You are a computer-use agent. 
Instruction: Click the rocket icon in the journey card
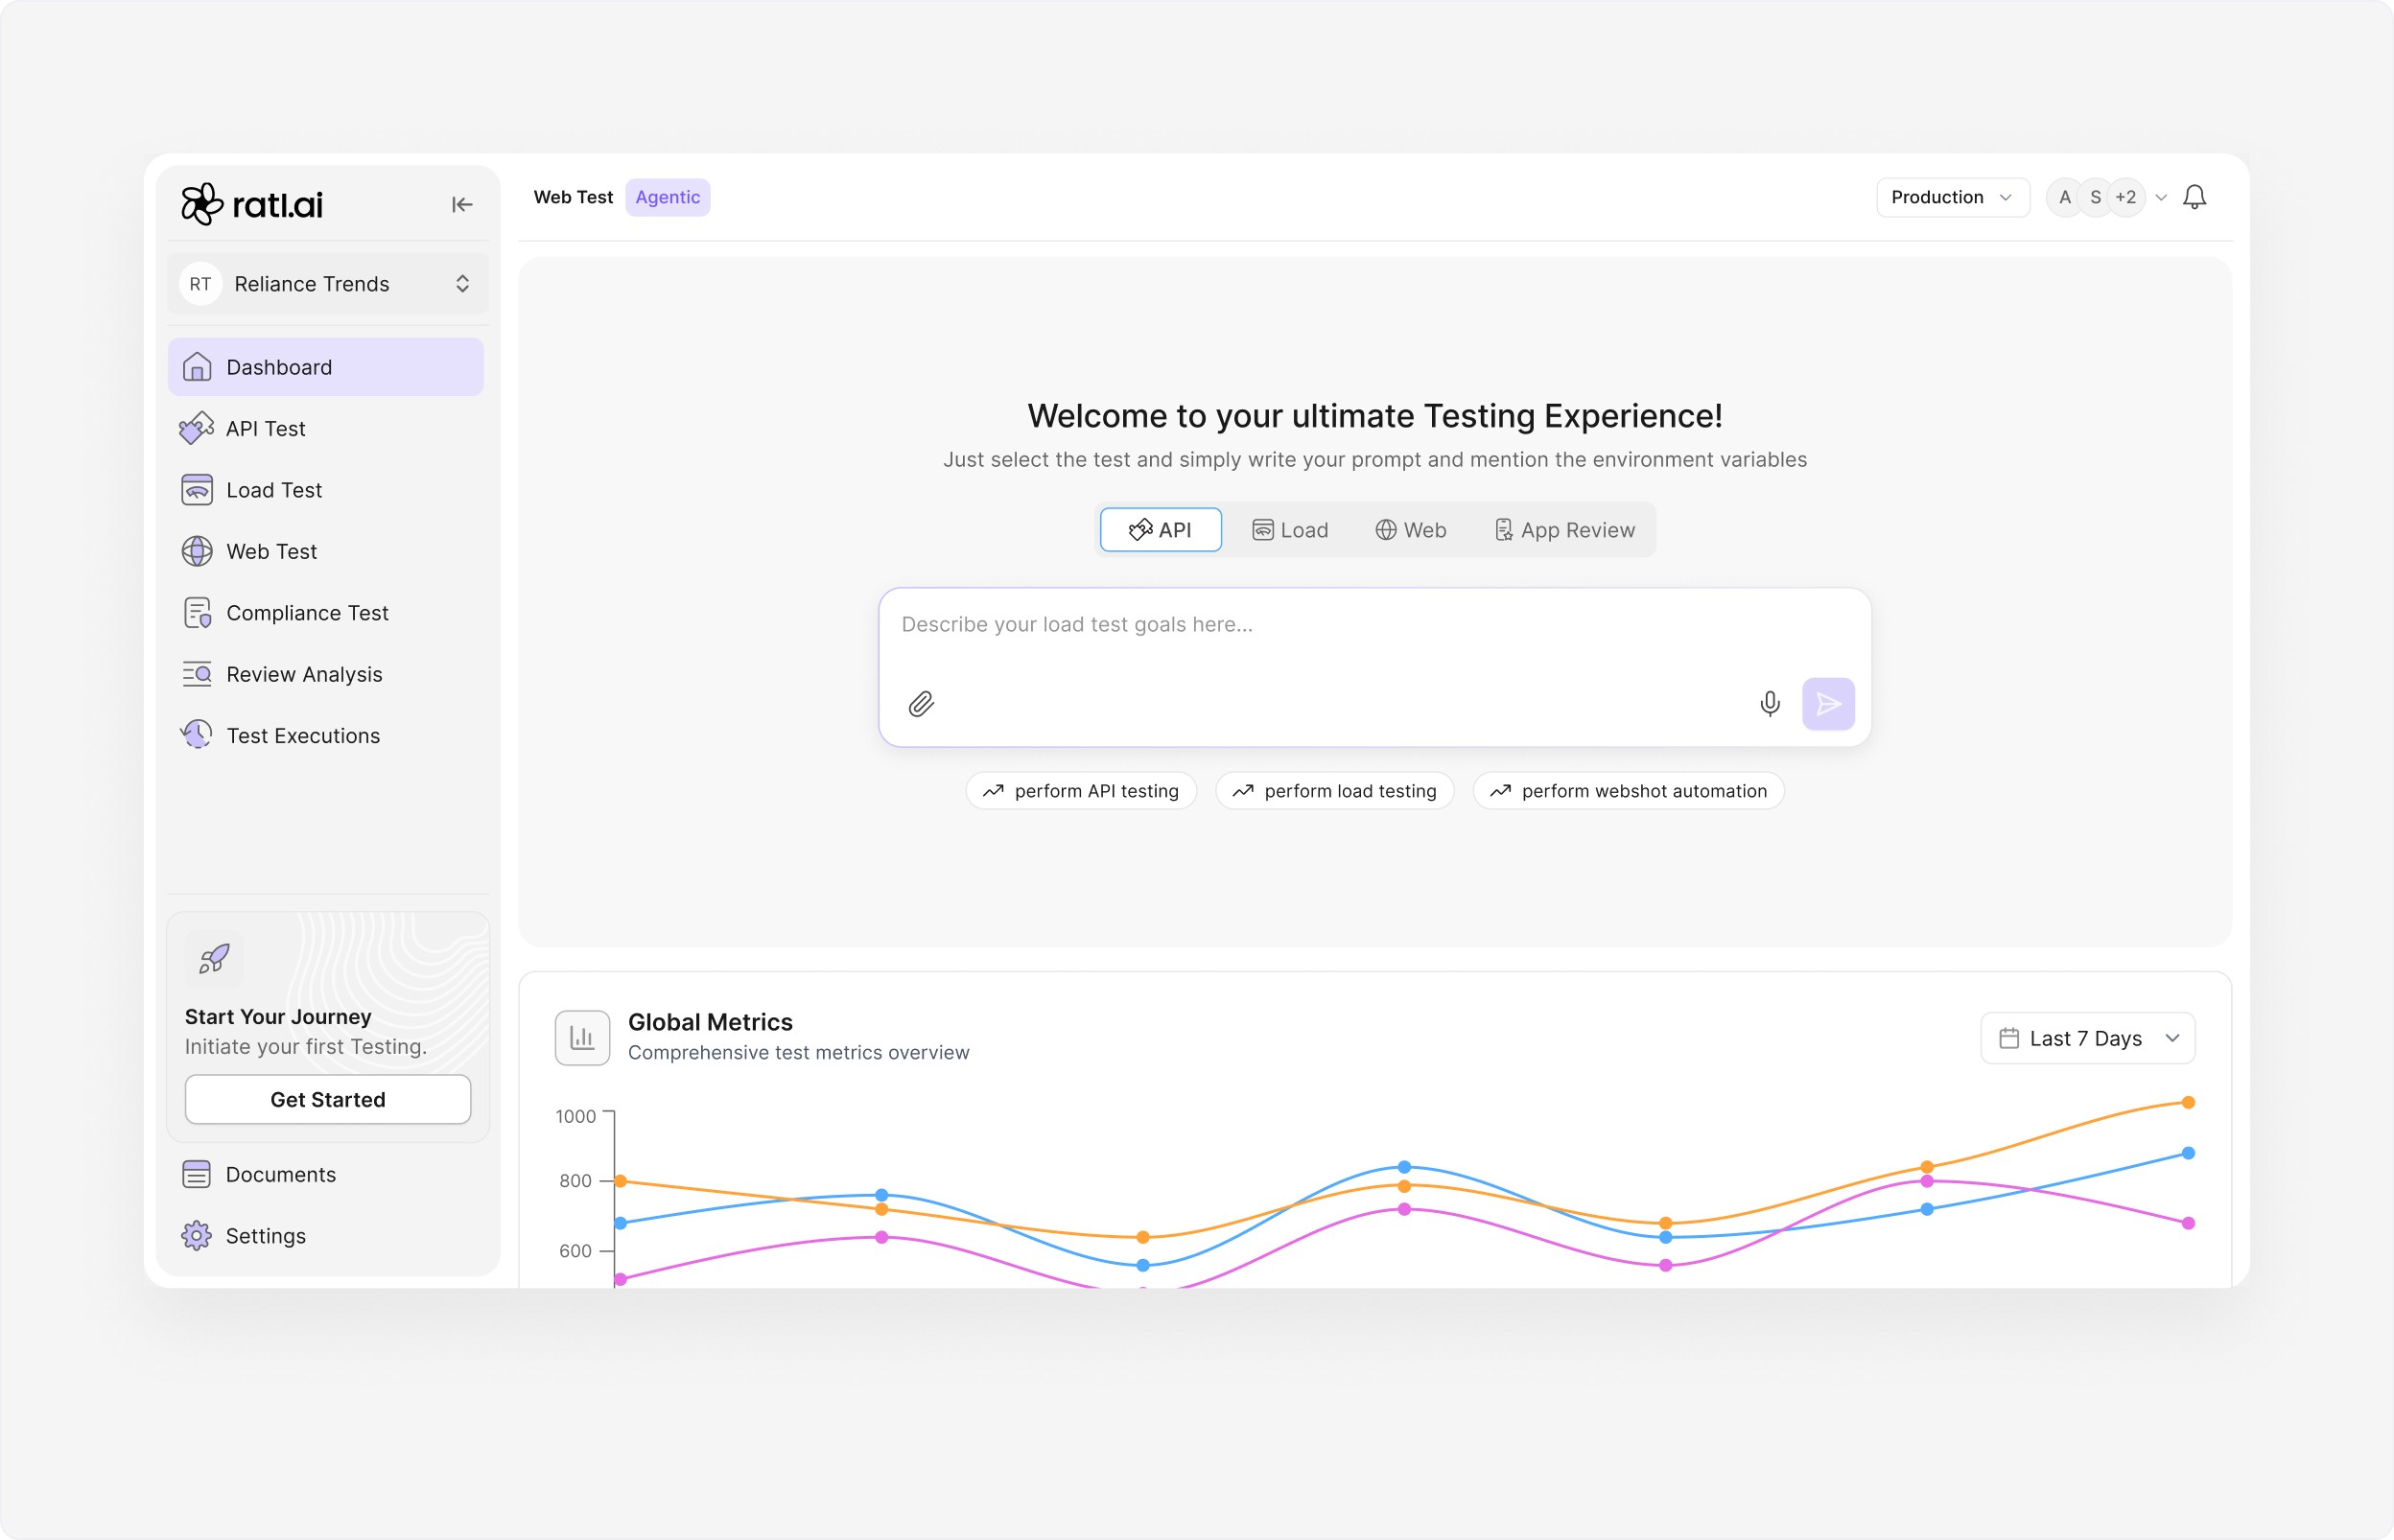click(214, 959)
